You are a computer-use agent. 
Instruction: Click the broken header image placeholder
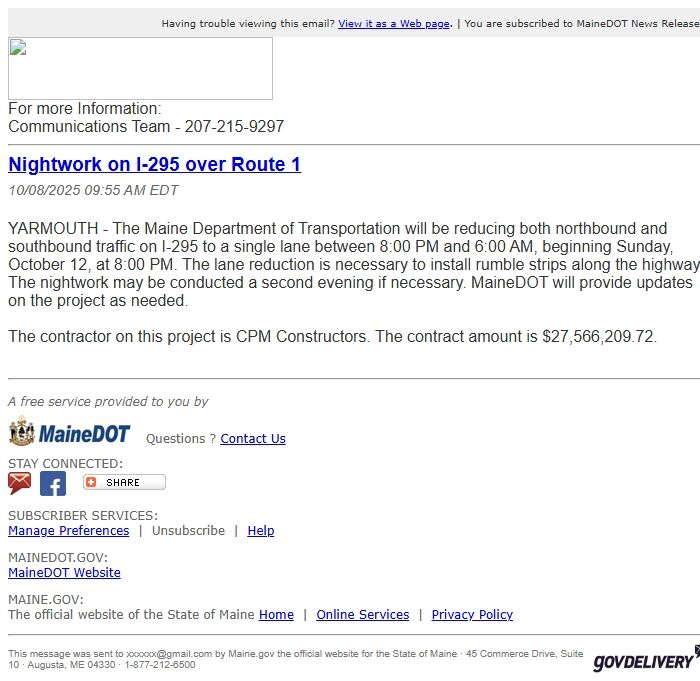(140, 69)
